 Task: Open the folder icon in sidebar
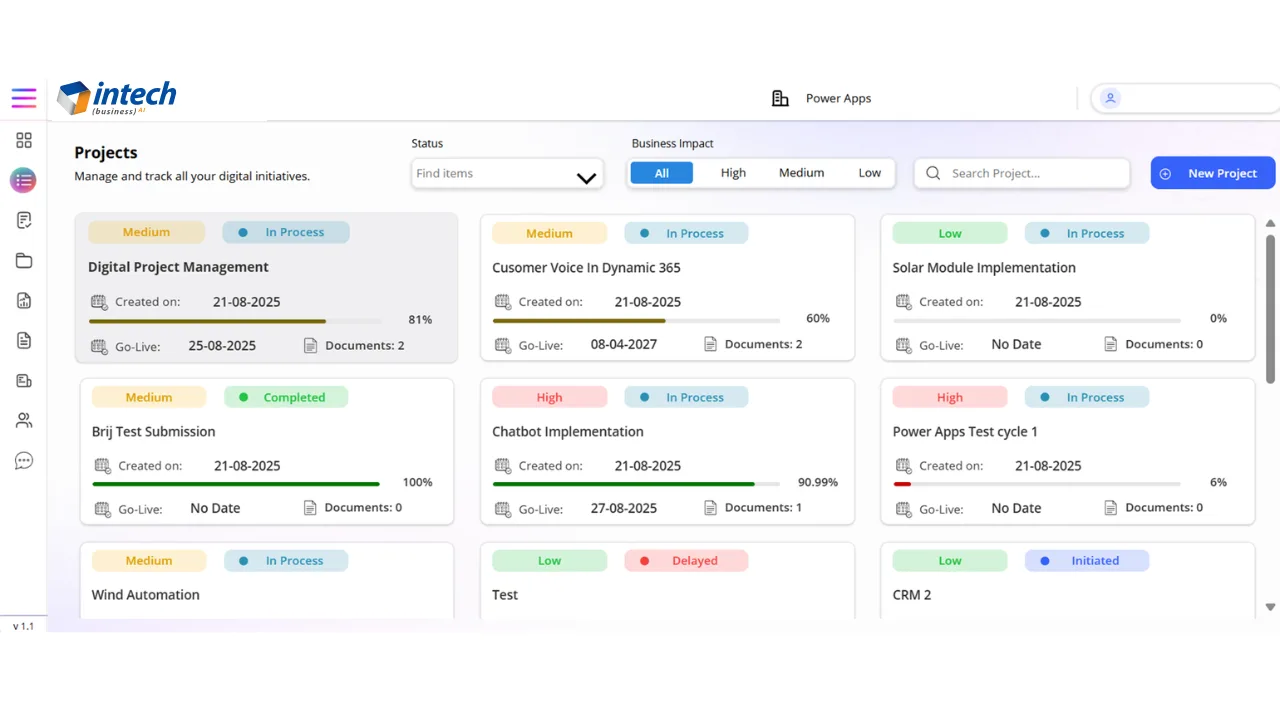(x=24, y=261)
